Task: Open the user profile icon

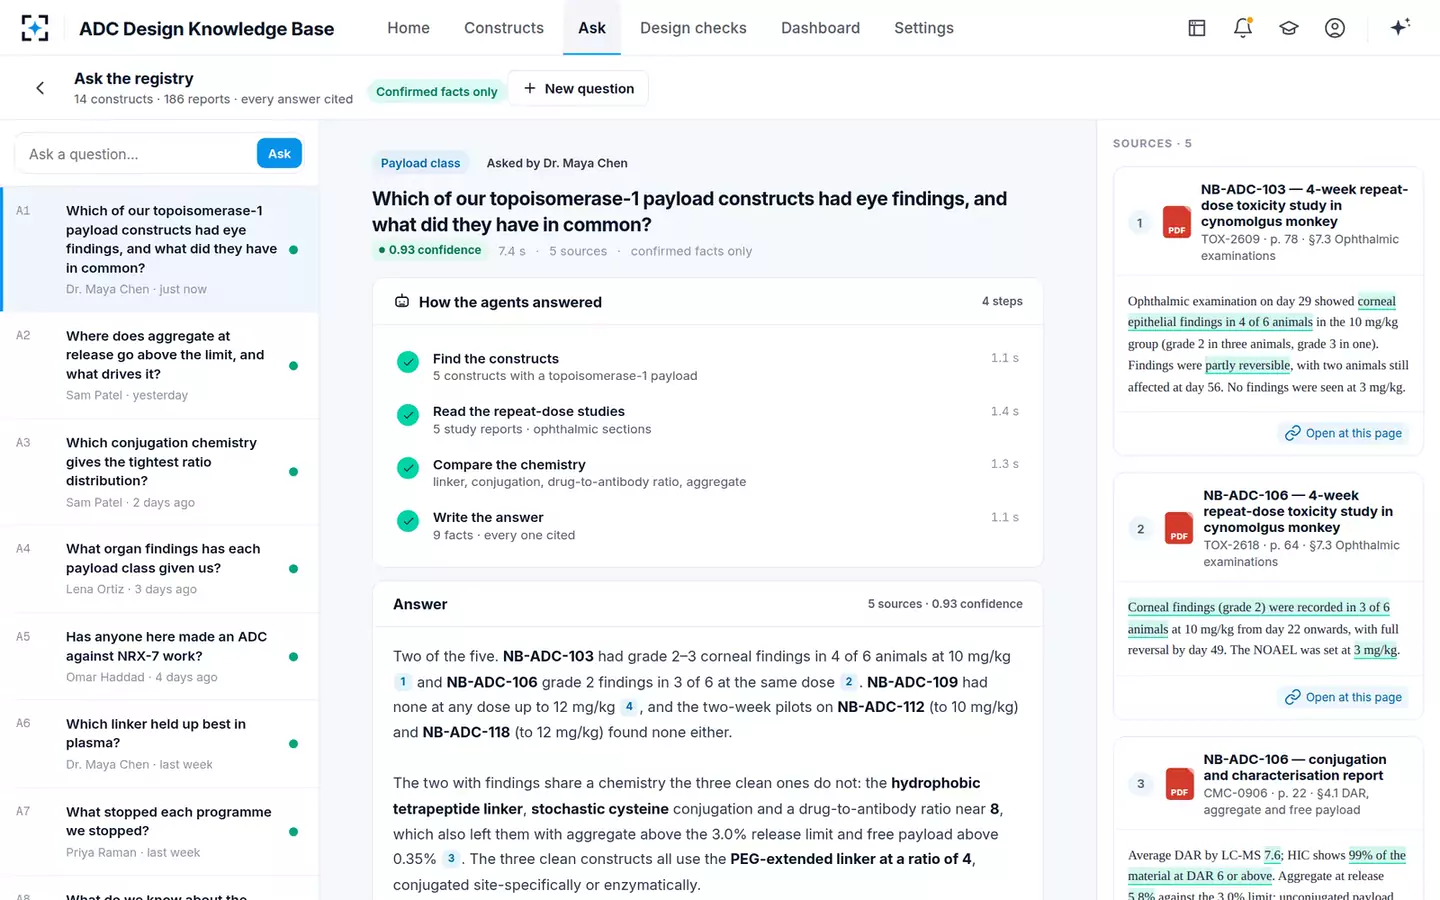Action: (x=1335, y=28)
